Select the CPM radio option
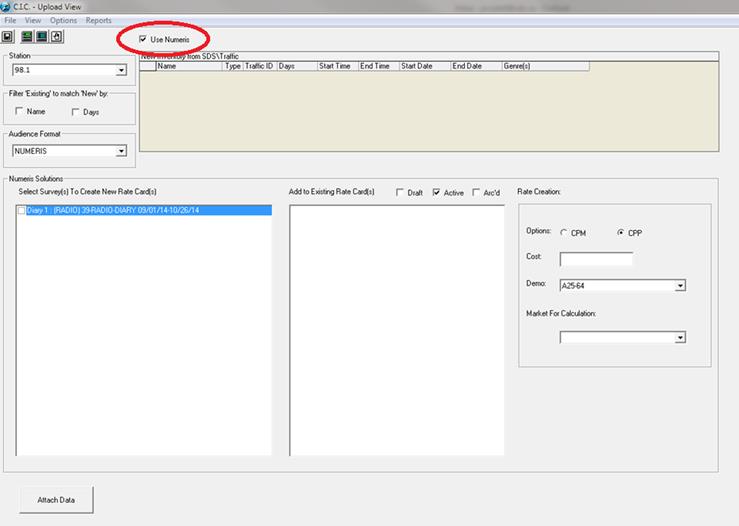739x526 pixels. tap(564, 232)
